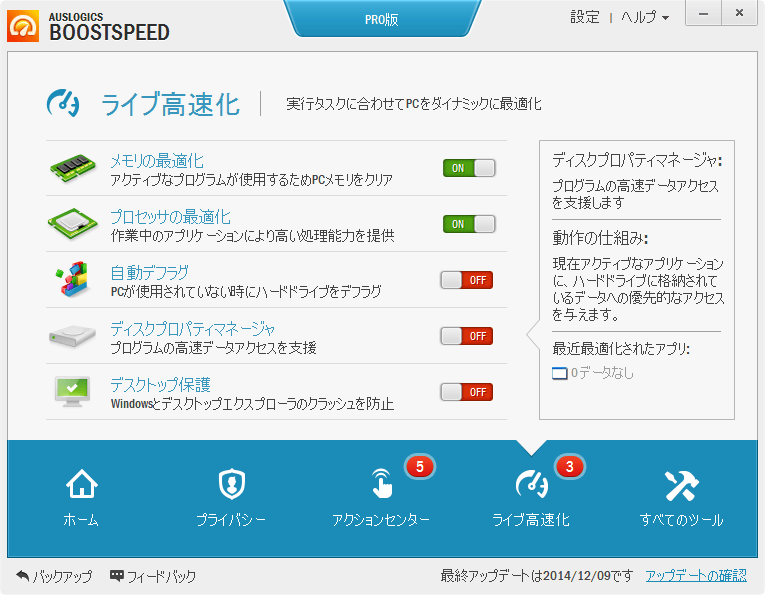Viewport: 765px width, 595px height.
Task: Select the ライブ高速化 tab label
Action: (531, 520)
